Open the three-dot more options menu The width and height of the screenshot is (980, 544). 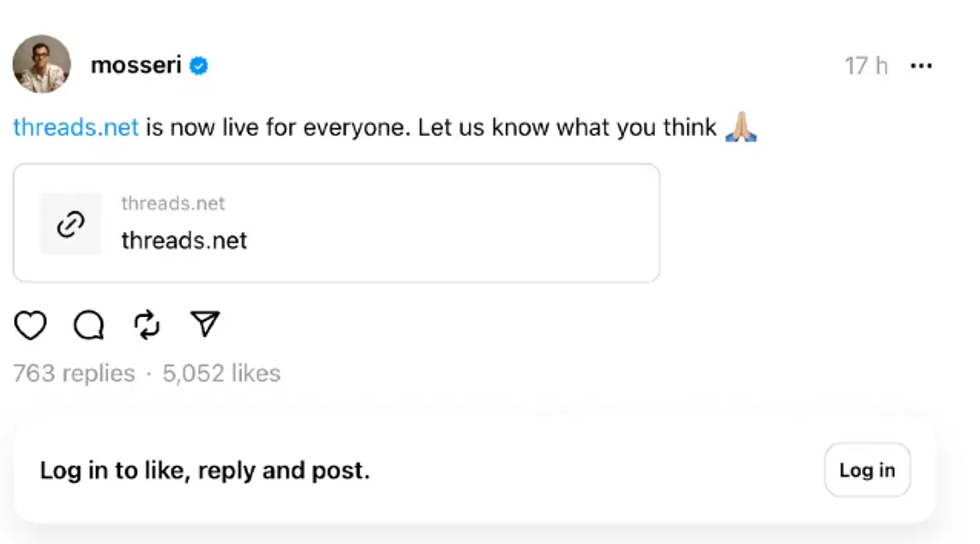[x=921, y=66]
